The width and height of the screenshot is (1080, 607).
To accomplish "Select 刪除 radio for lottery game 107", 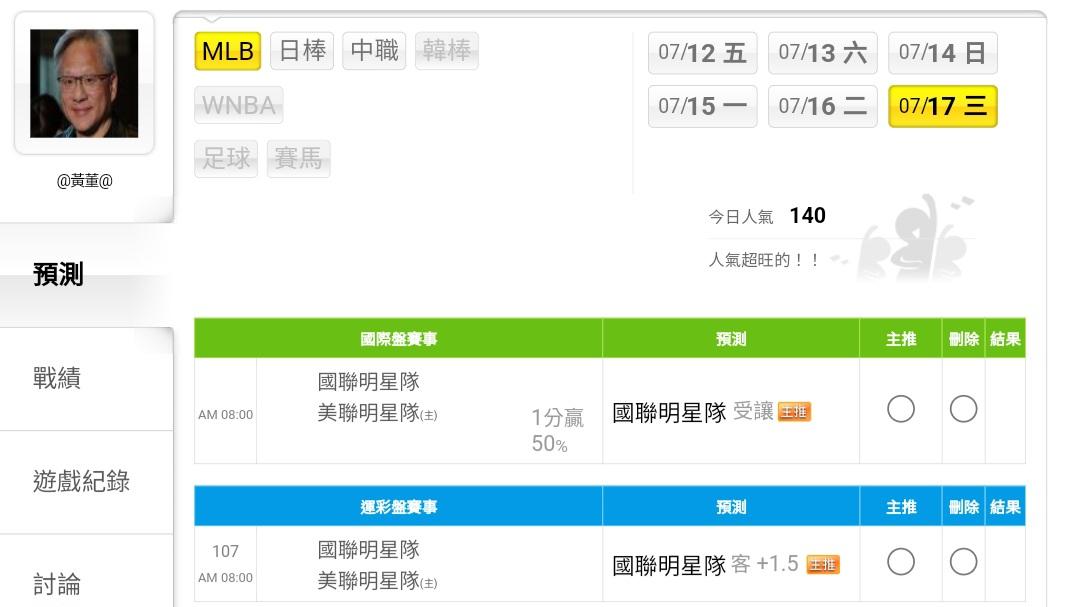I will coord(963,562).
